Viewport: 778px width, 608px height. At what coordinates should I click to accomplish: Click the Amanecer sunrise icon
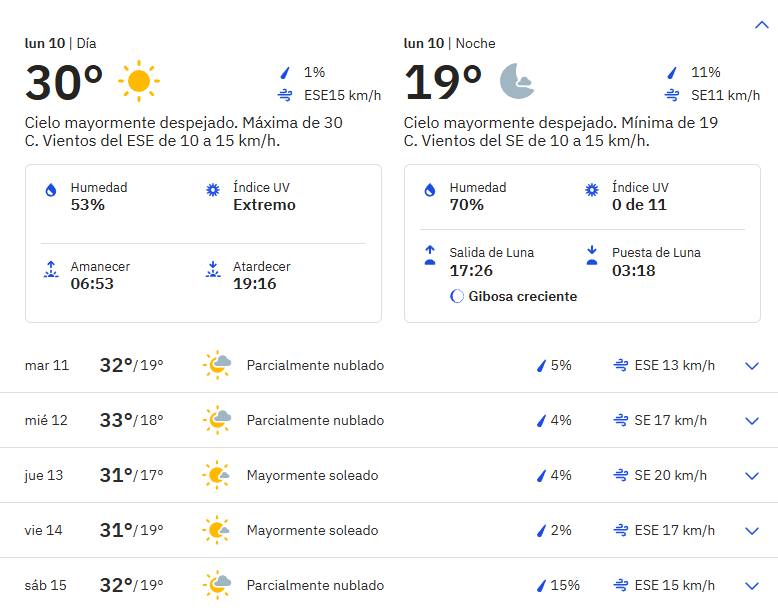click(51, 269)
